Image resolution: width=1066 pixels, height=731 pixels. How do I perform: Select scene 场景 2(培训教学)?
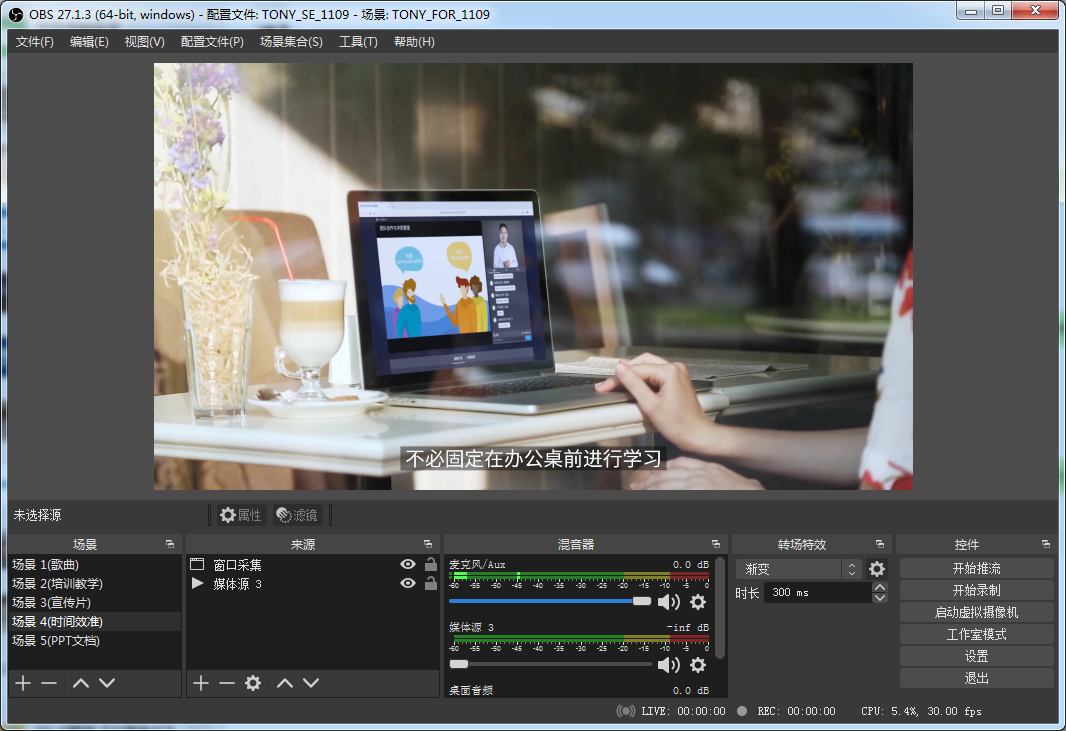[95, 583]
